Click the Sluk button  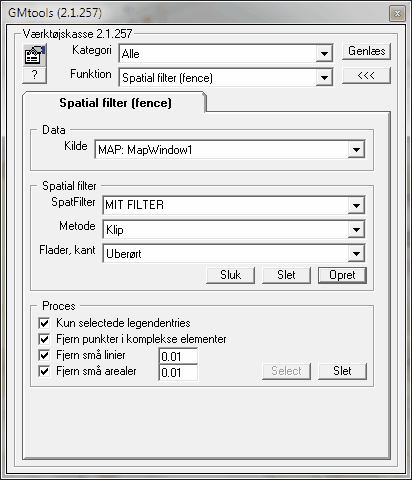pyautogui.click(x=230, y=275)
